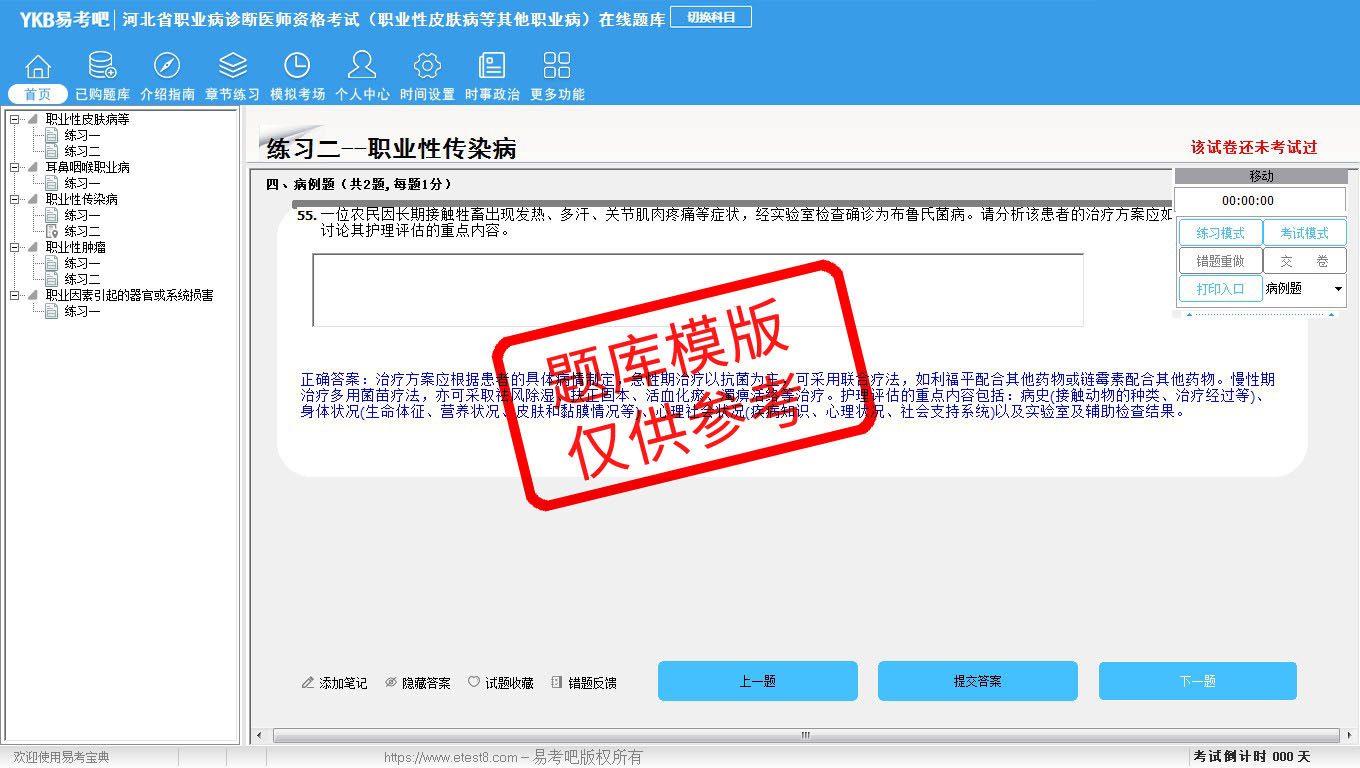Collapse the 职业性传染病 tree node
1360x768 pixels.
[x=15, y=199]
